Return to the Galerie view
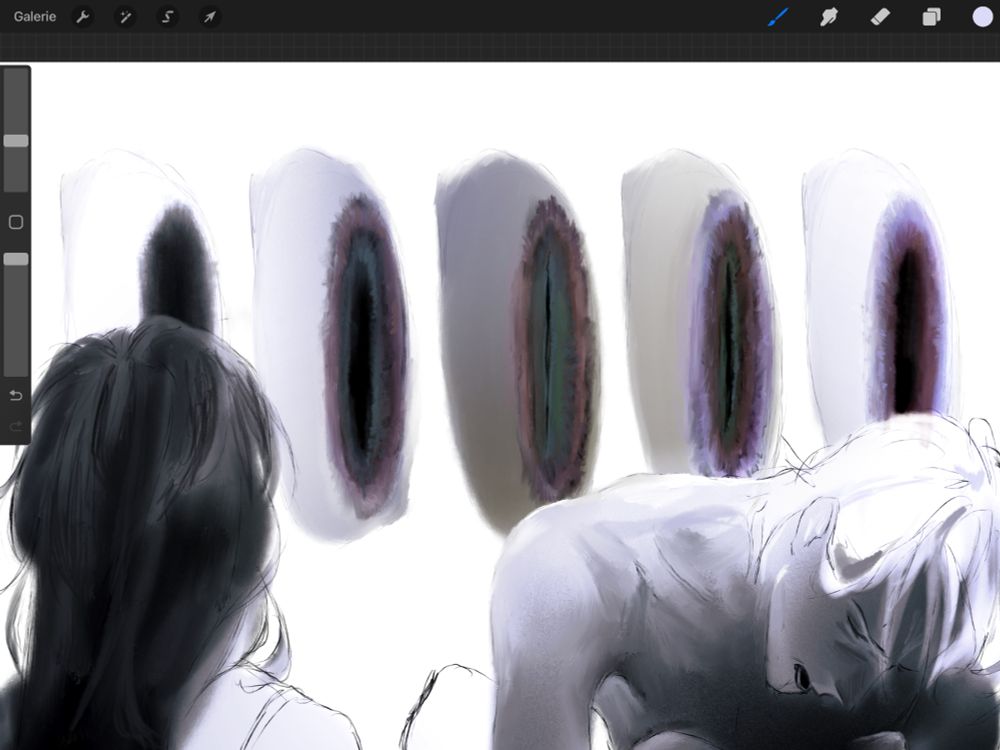 34,17
